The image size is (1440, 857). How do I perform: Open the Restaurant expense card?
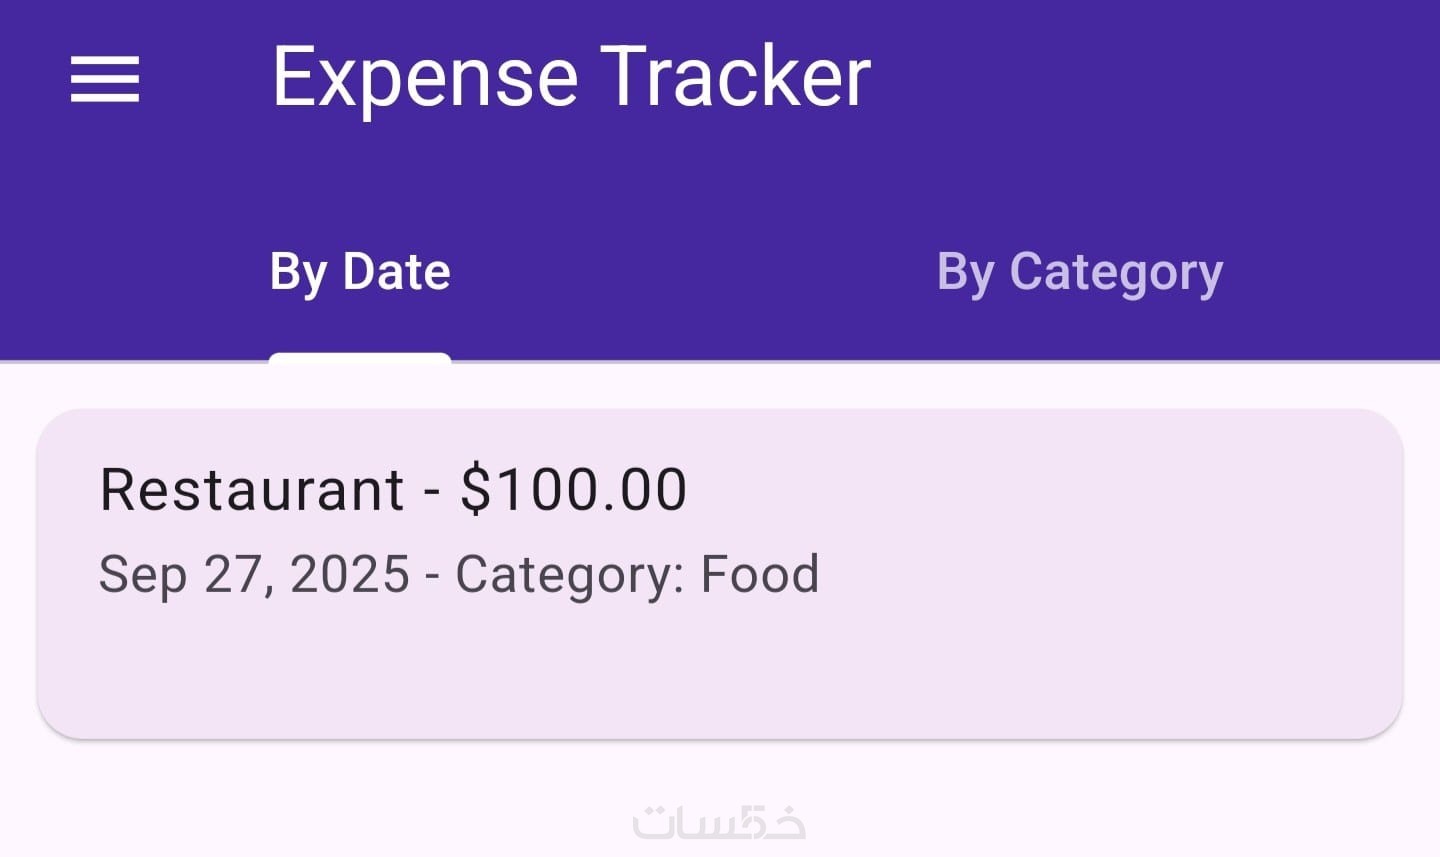tap(720, 573)
